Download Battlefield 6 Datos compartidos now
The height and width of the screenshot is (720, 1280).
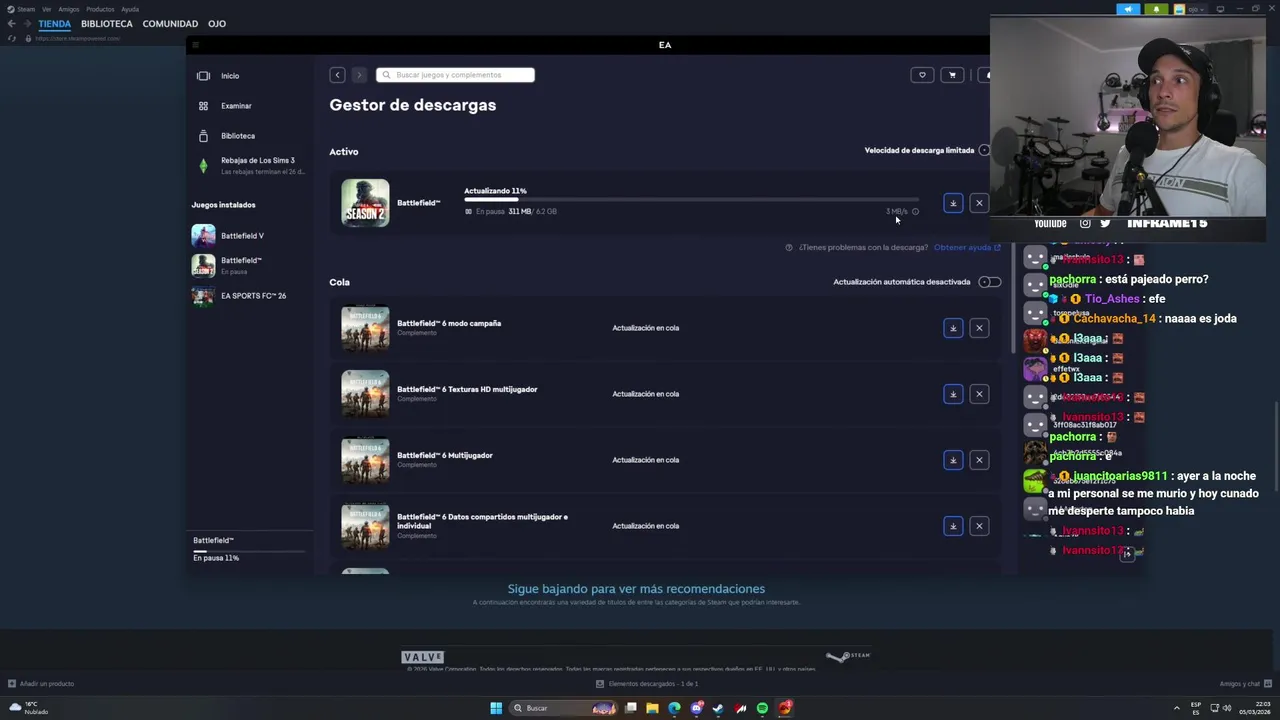pyautogui.click(x=953, y=526)
